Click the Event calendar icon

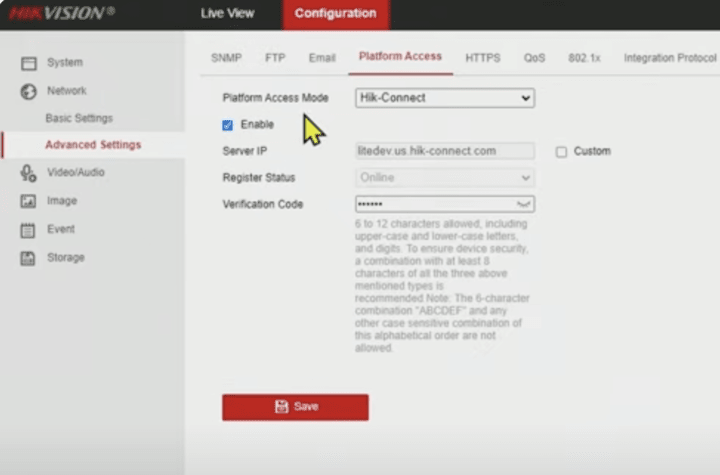(x=28, y=229)
